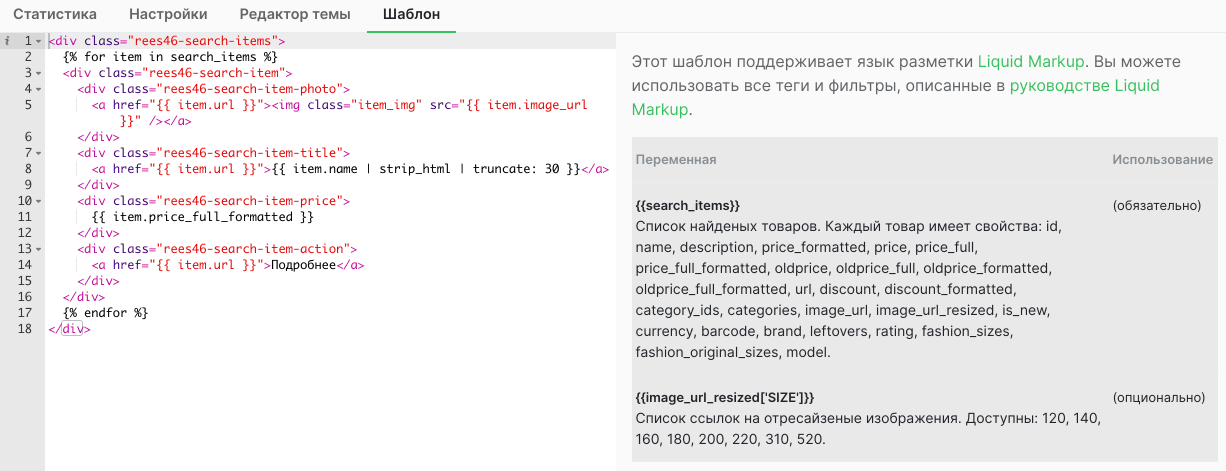Click line number 15 in the gutter

(25, 281)
